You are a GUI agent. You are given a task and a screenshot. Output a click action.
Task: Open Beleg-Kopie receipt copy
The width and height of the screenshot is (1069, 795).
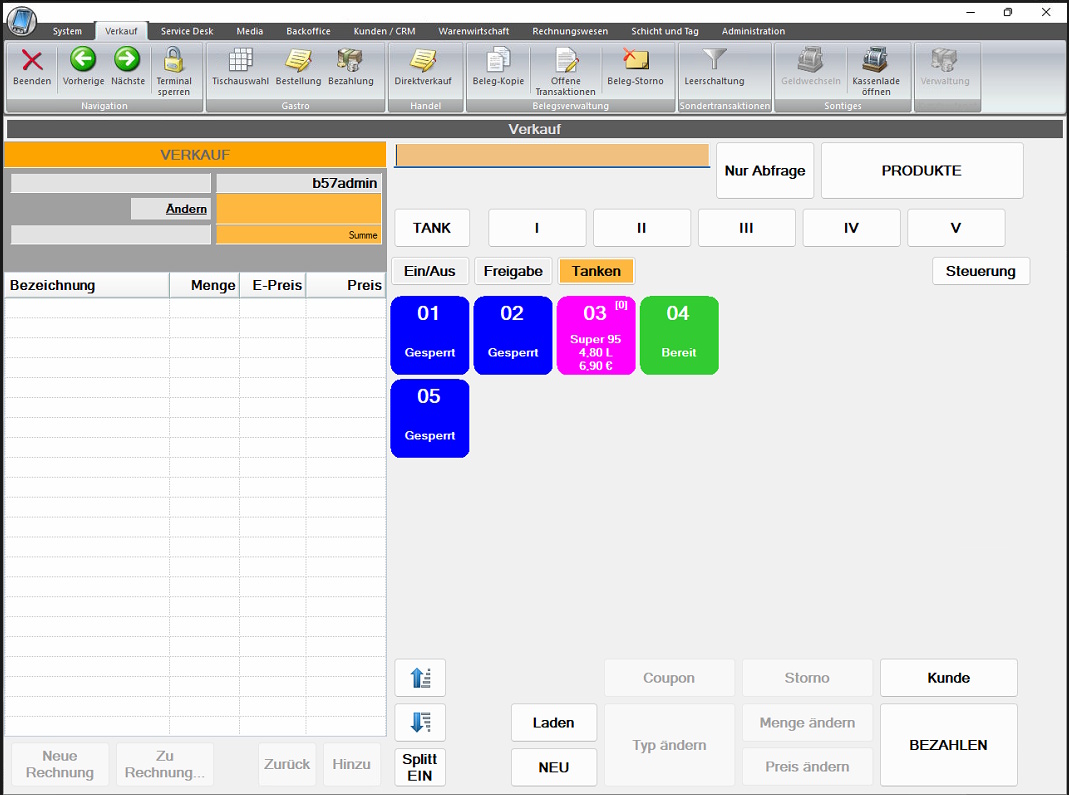click(498, 62)
